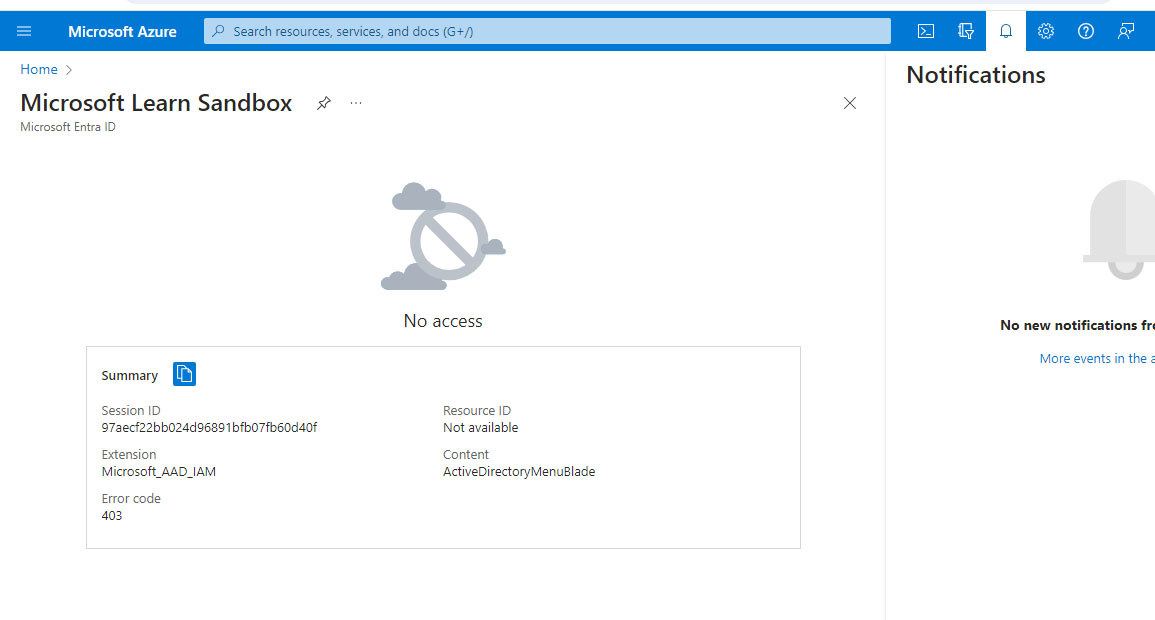
Task: Pin Microsoft Learn Sandbox blade
Action: pos(323,103)
